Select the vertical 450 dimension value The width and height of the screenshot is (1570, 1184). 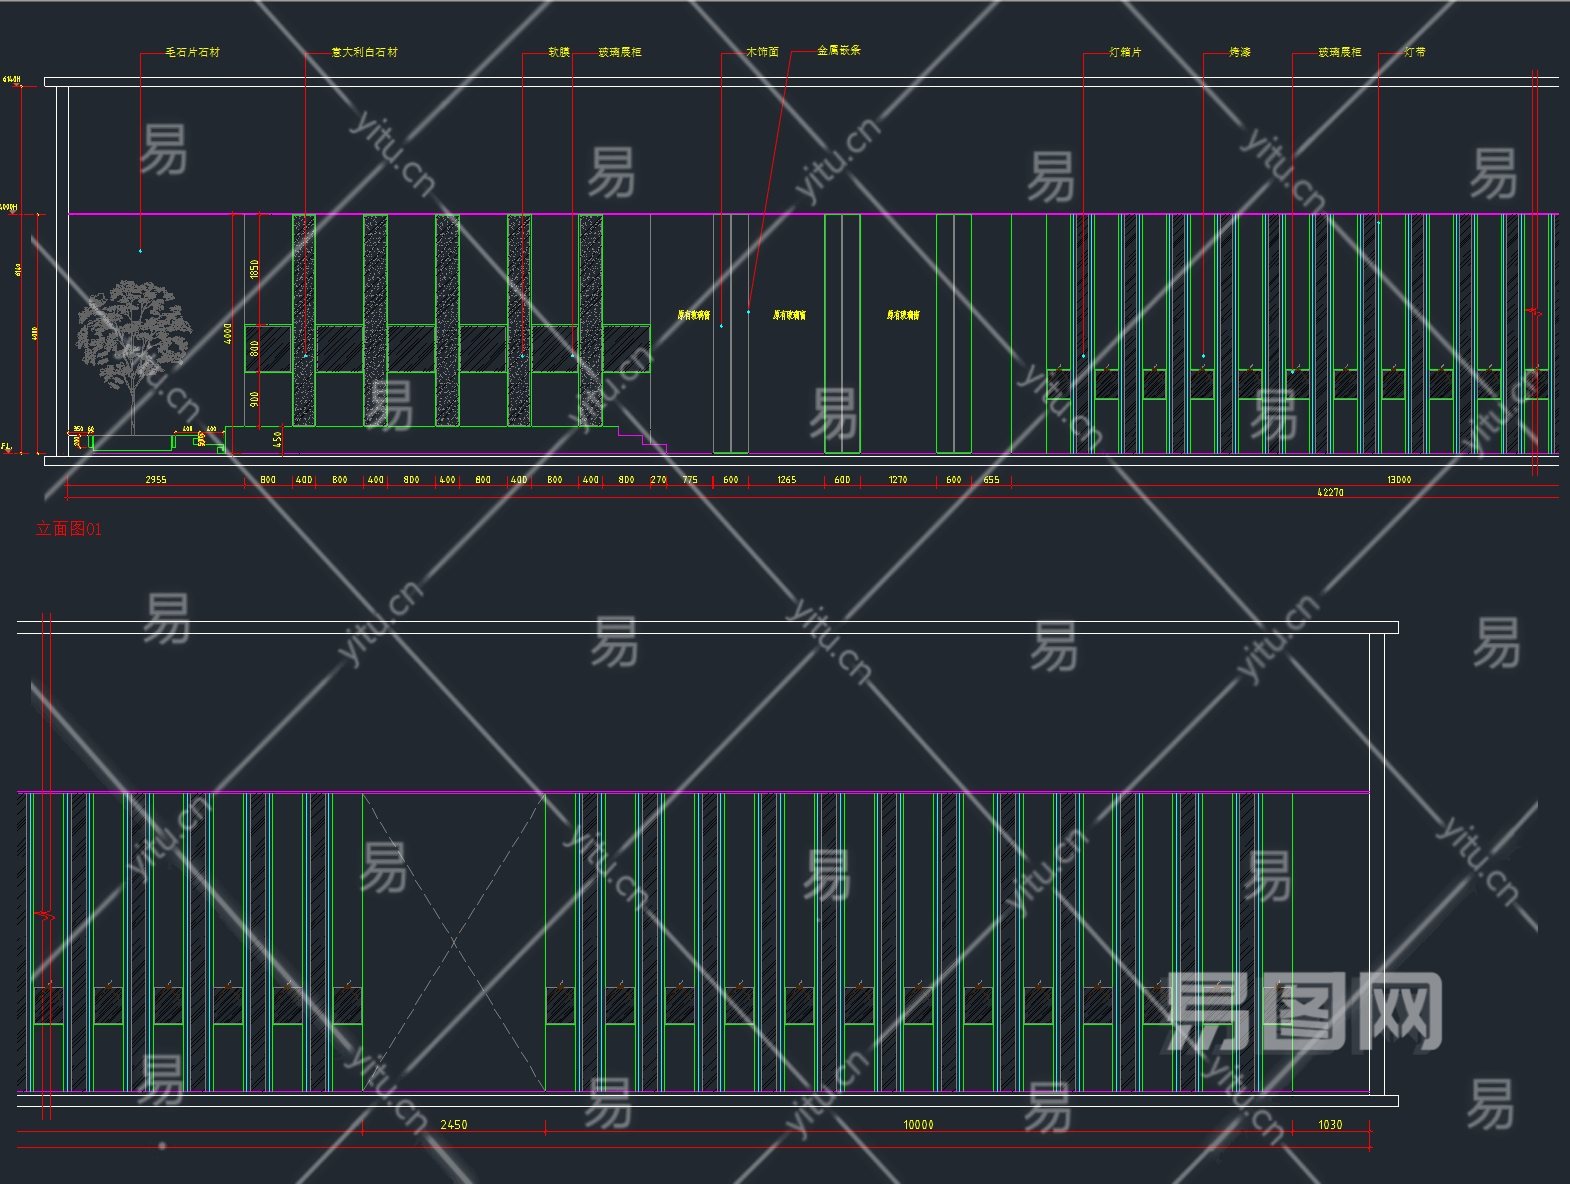coord(278,439)
